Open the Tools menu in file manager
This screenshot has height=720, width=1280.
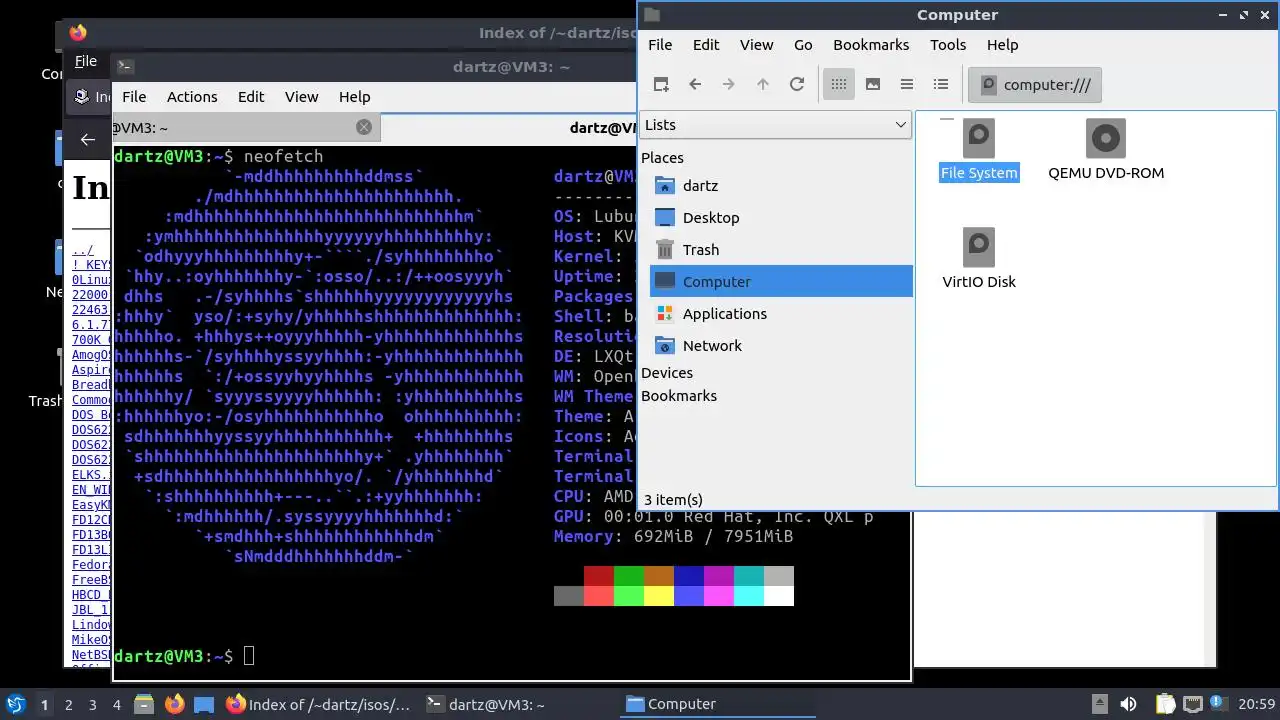click(x=948, y=44)
